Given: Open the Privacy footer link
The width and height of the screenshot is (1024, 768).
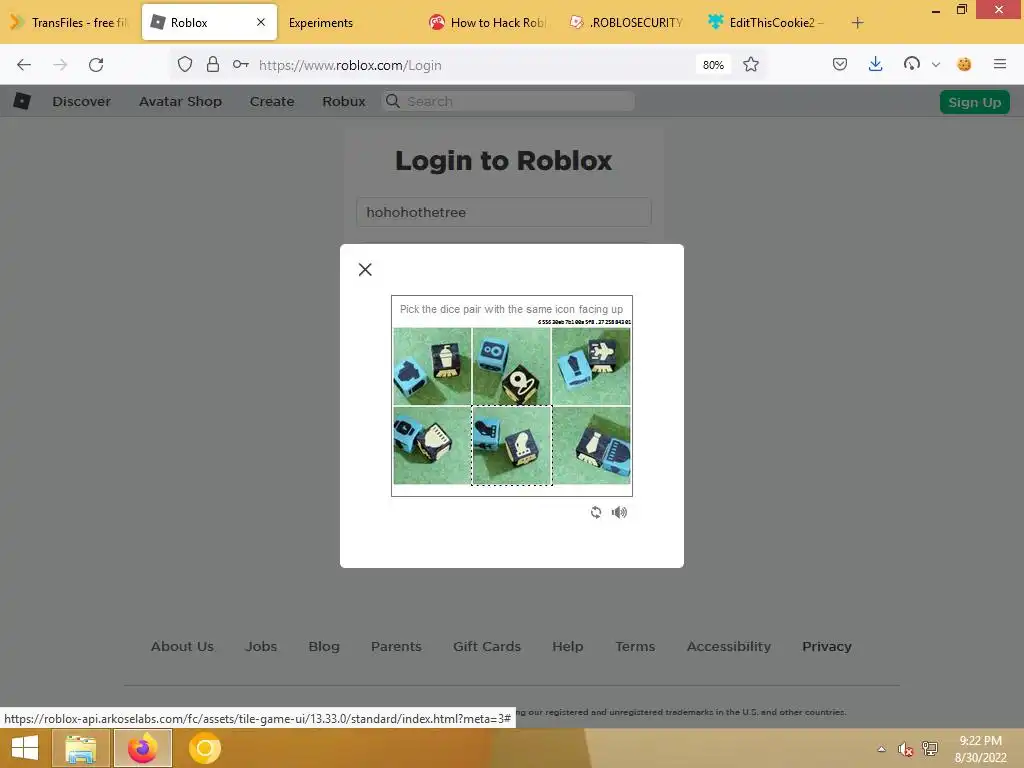Looking at the screenshot, I should pos(826,646).
